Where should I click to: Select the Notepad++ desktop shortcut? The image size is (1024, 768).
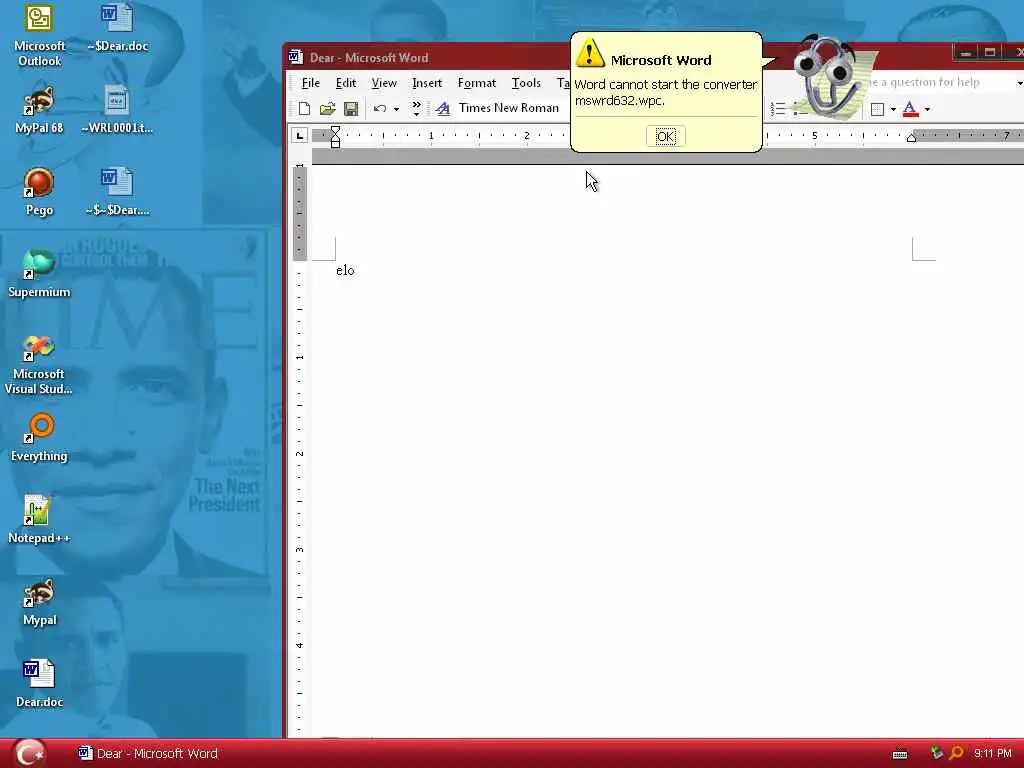pyautogui.click(x=39, y=520)
